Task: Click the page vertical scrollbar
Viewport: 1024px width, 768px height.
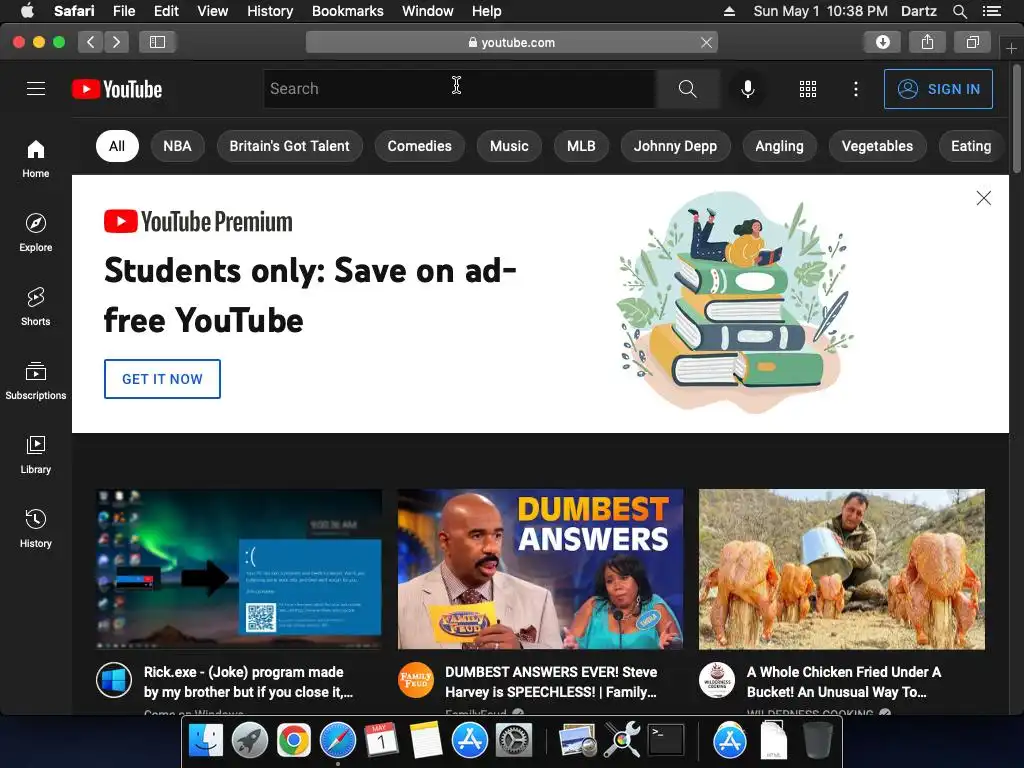Action: click(x=1016, y=119)
